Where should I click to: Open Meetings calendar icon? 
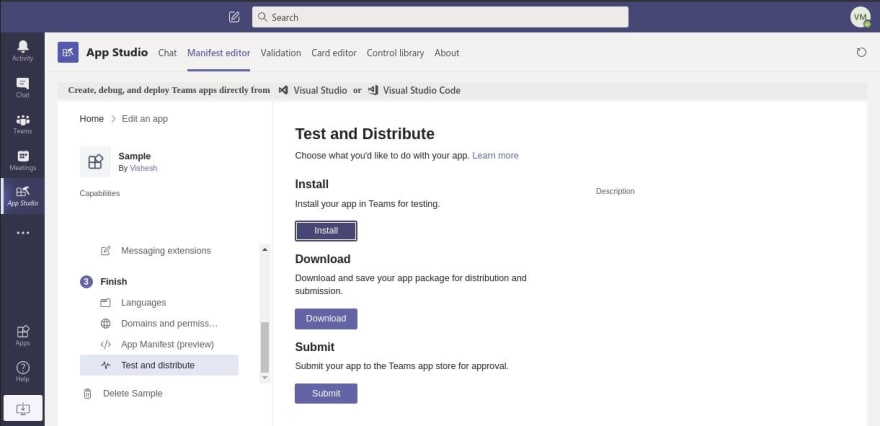(x=22, y=160)
